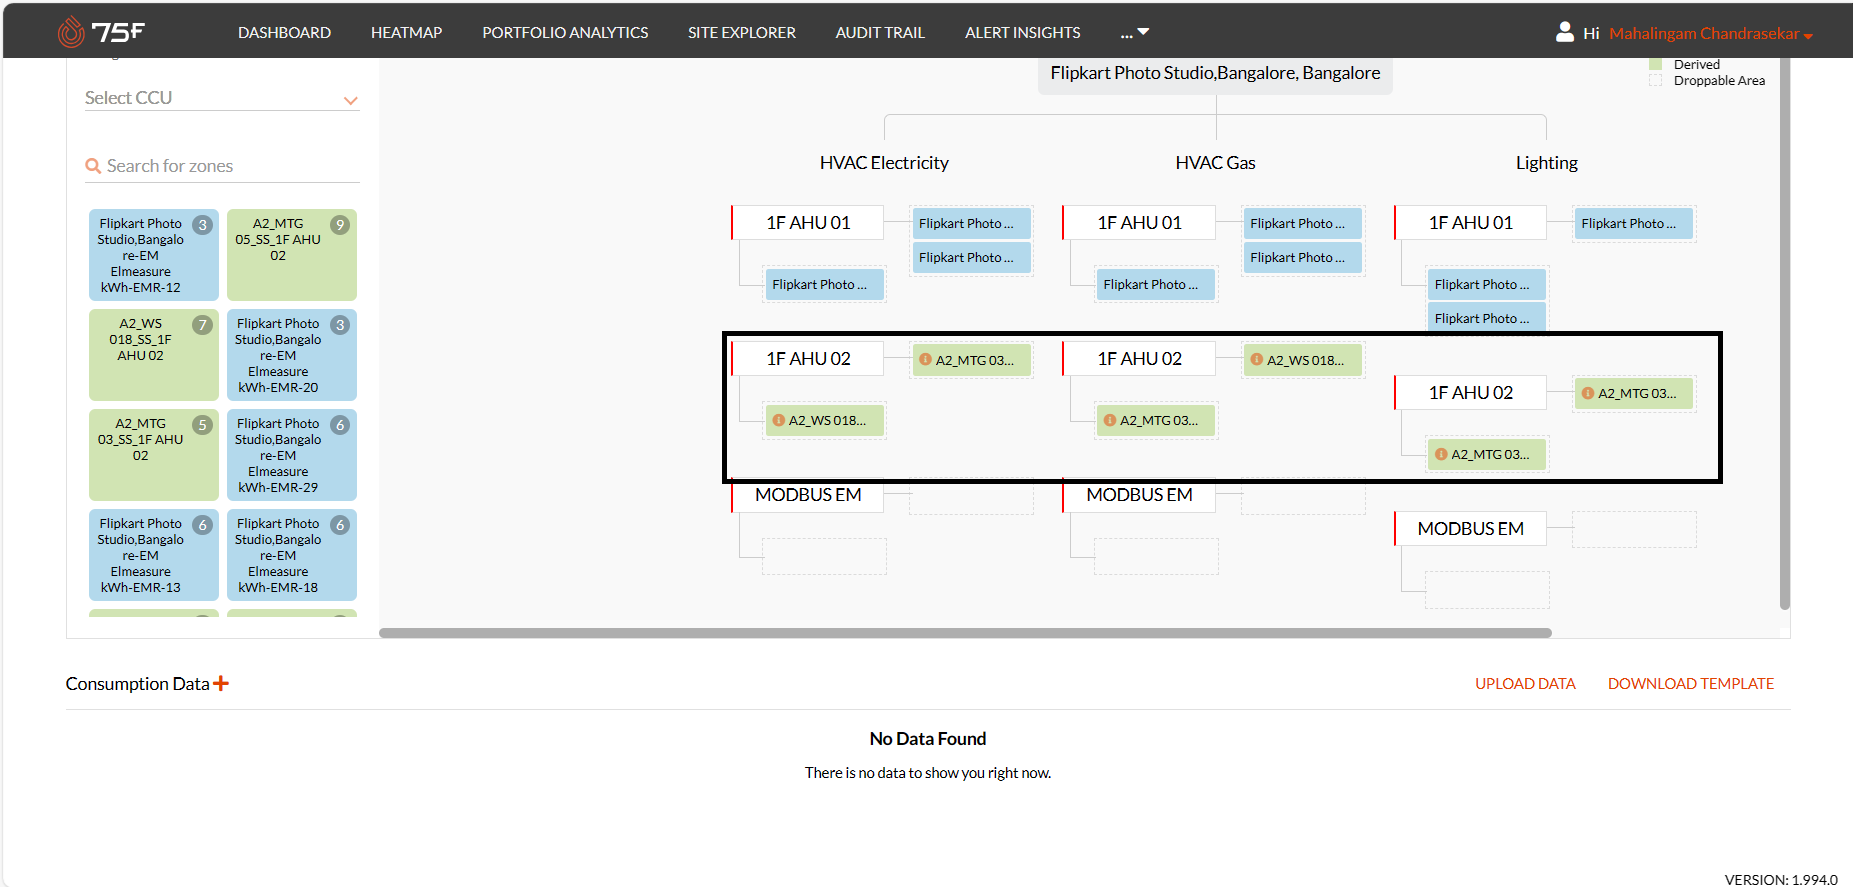Click the user profile avatar icon

point(1565,32)
